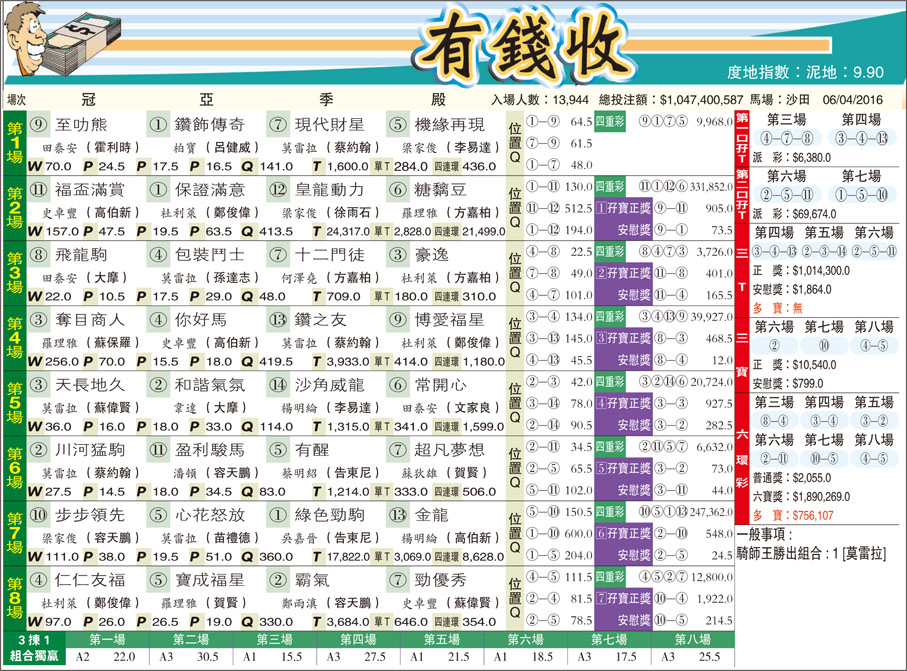
Task: Click the green 四重彩 label in race 4
Action: [x=610, y=317]
